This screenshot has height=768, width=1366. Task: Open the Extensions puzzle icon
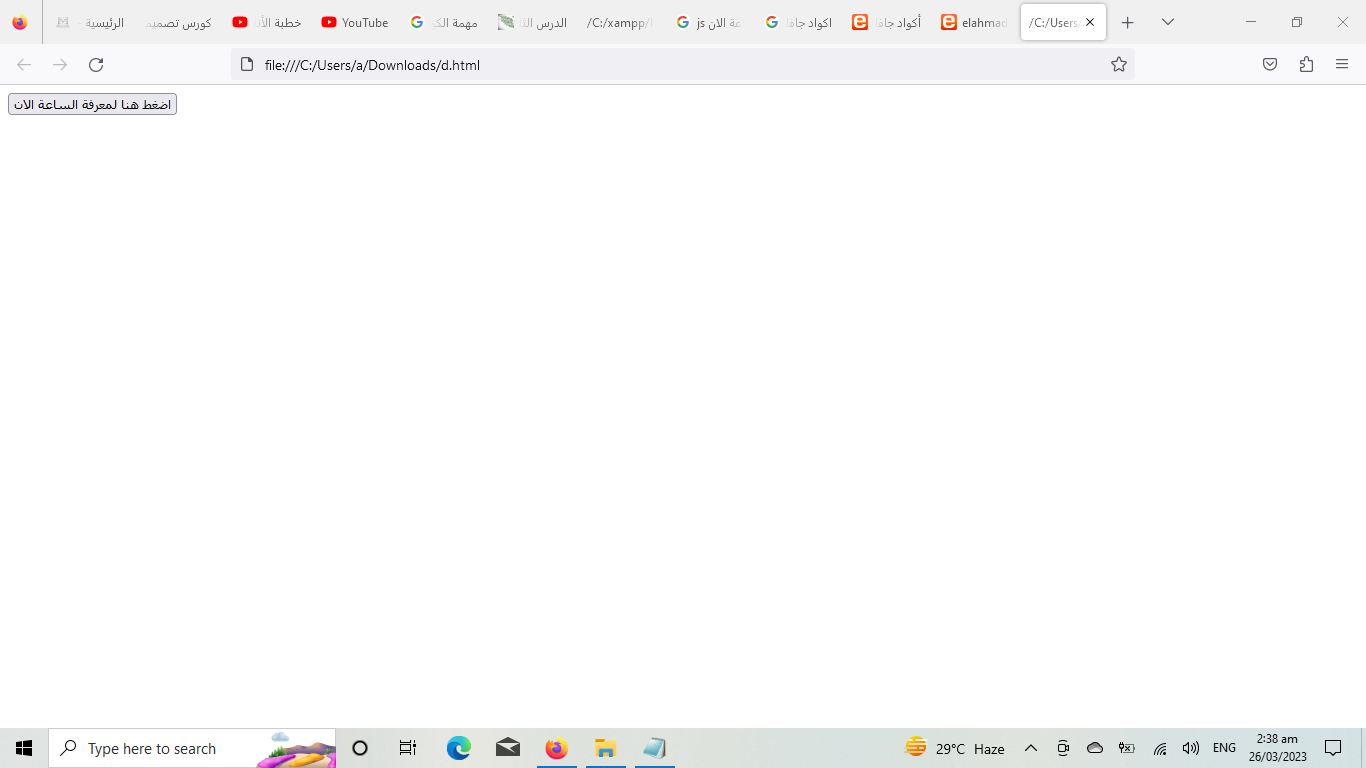click(x=1306, y=65)
